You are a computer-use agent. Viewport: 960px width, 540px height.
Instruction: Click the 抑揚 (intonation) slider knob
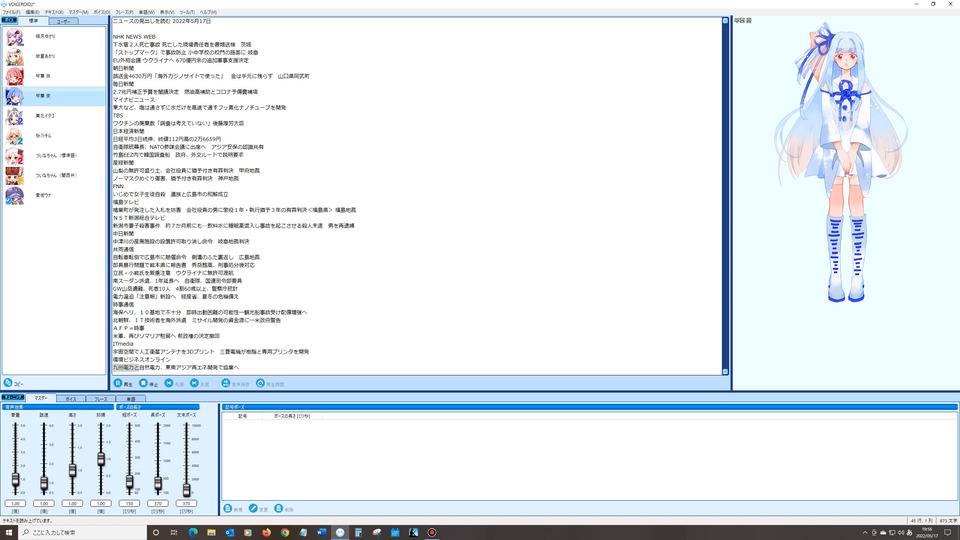[101, 459]
